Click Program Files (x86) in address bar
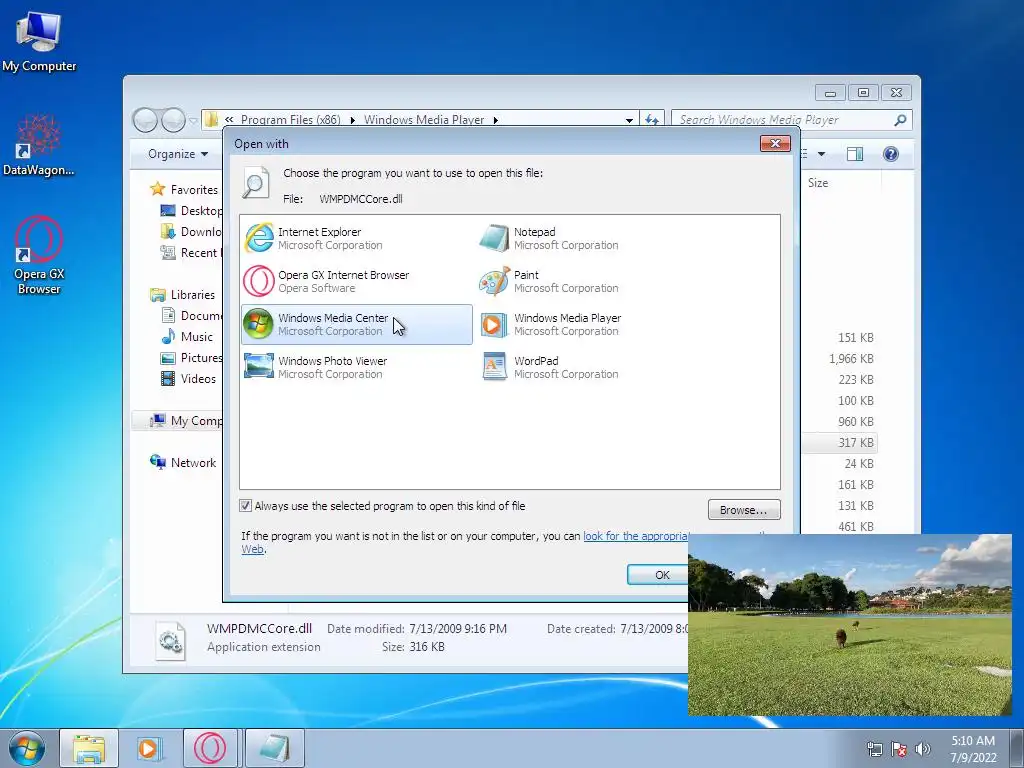This screenshot has height=768, width=1024. 291,120
